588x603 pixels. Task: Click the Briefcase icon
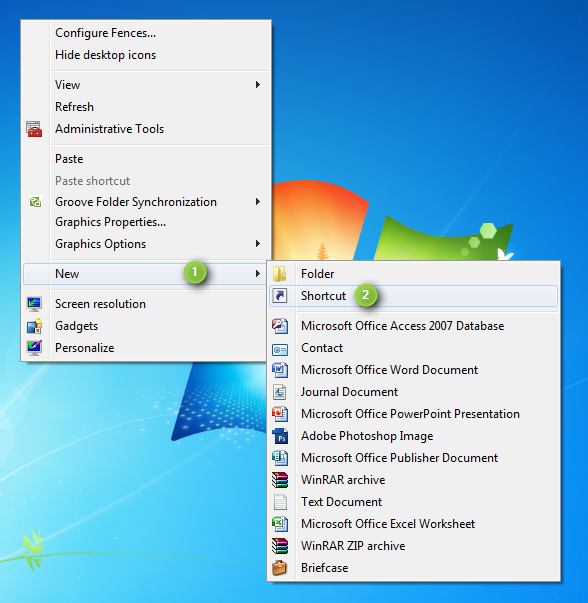click(x=280, y=568)
